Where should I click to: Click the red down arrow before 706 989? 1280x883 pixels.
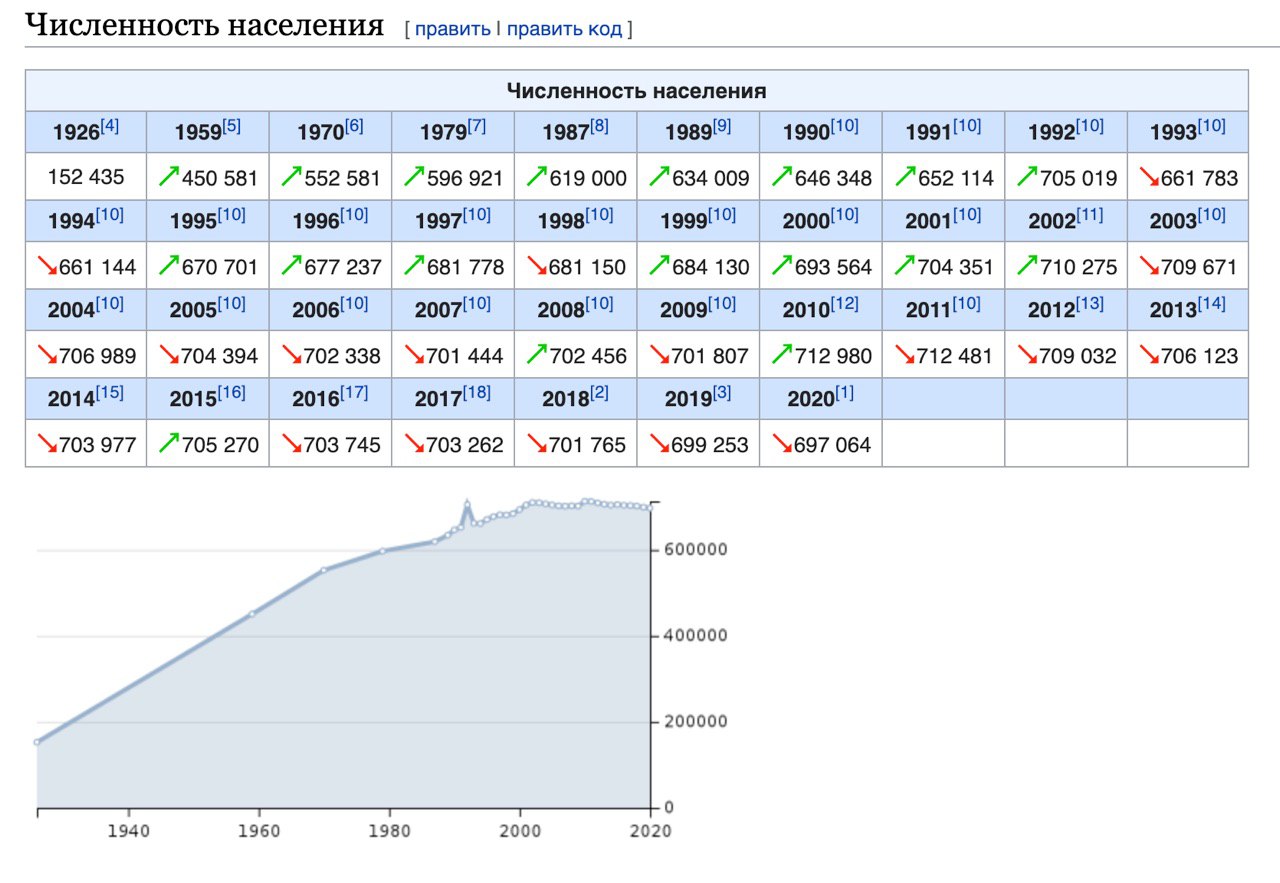47,354
